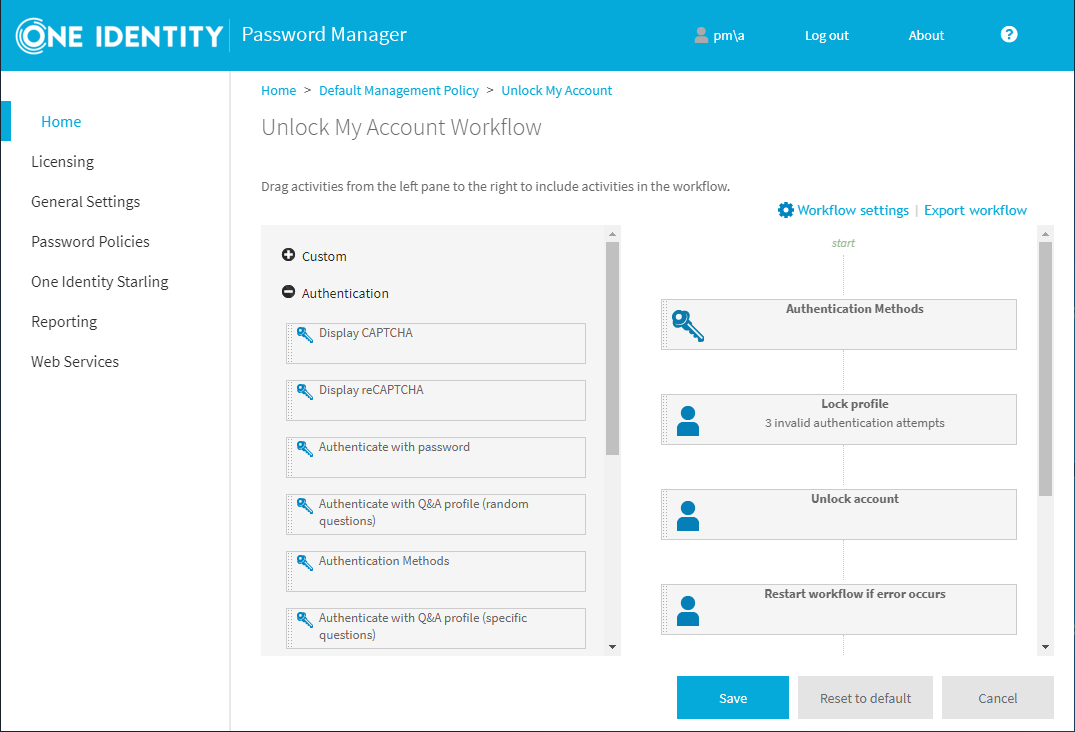Click person icon on Restart workflow if error occurs

click(688, 611)
